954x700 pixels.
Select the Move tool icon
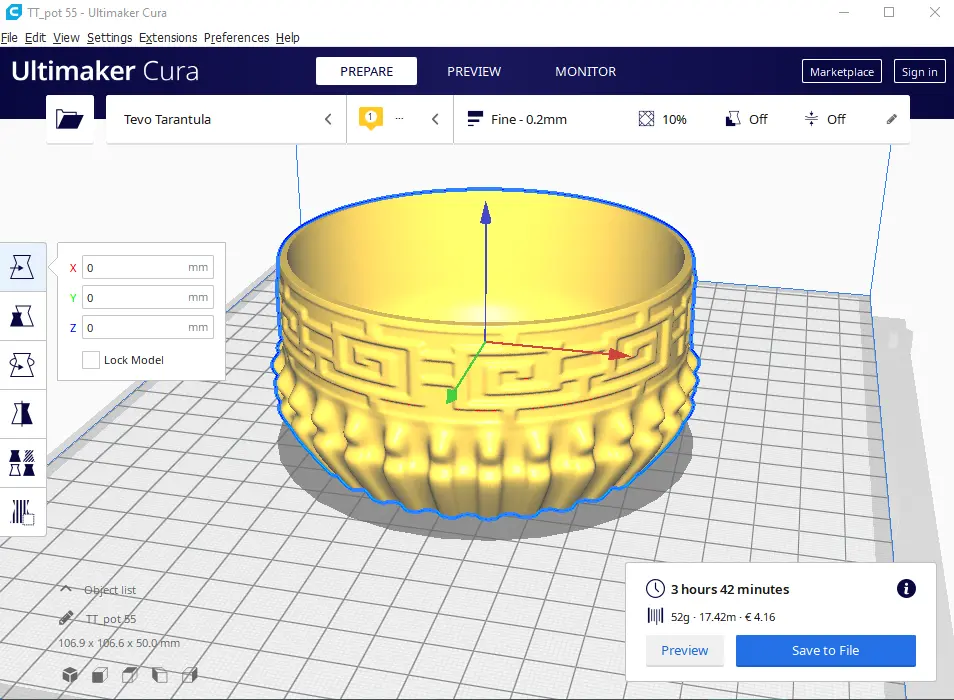22,267
